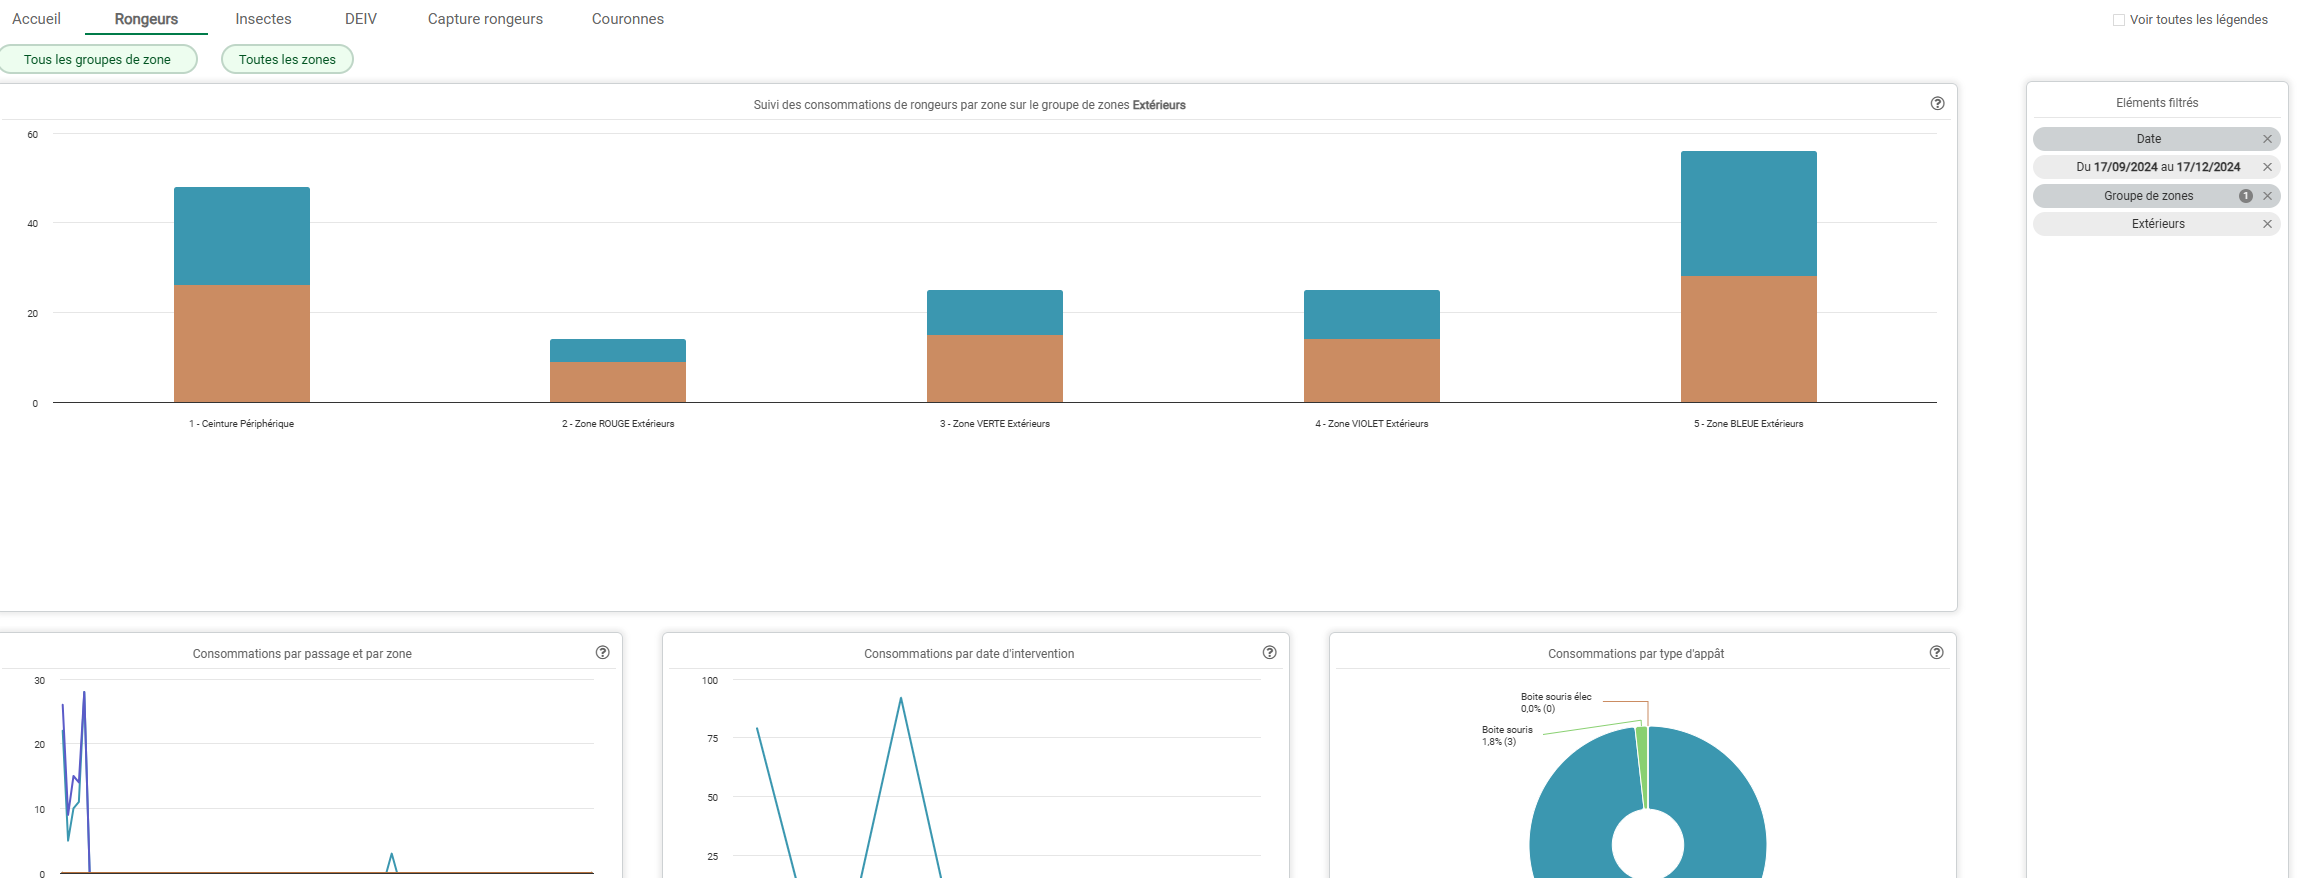Screen dimensions: 2297x878
Task: Switch to the Insectes tab
Action: click(263, 19)
